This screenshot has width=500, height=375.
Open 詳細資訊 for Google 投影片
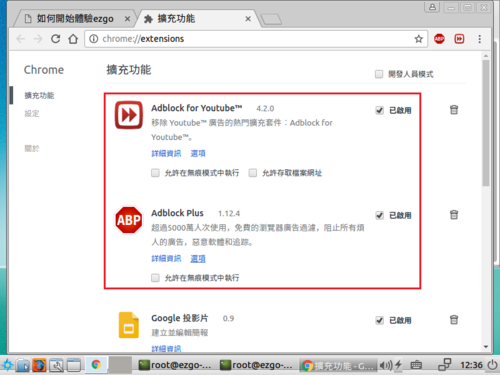[x=166, y=349]
